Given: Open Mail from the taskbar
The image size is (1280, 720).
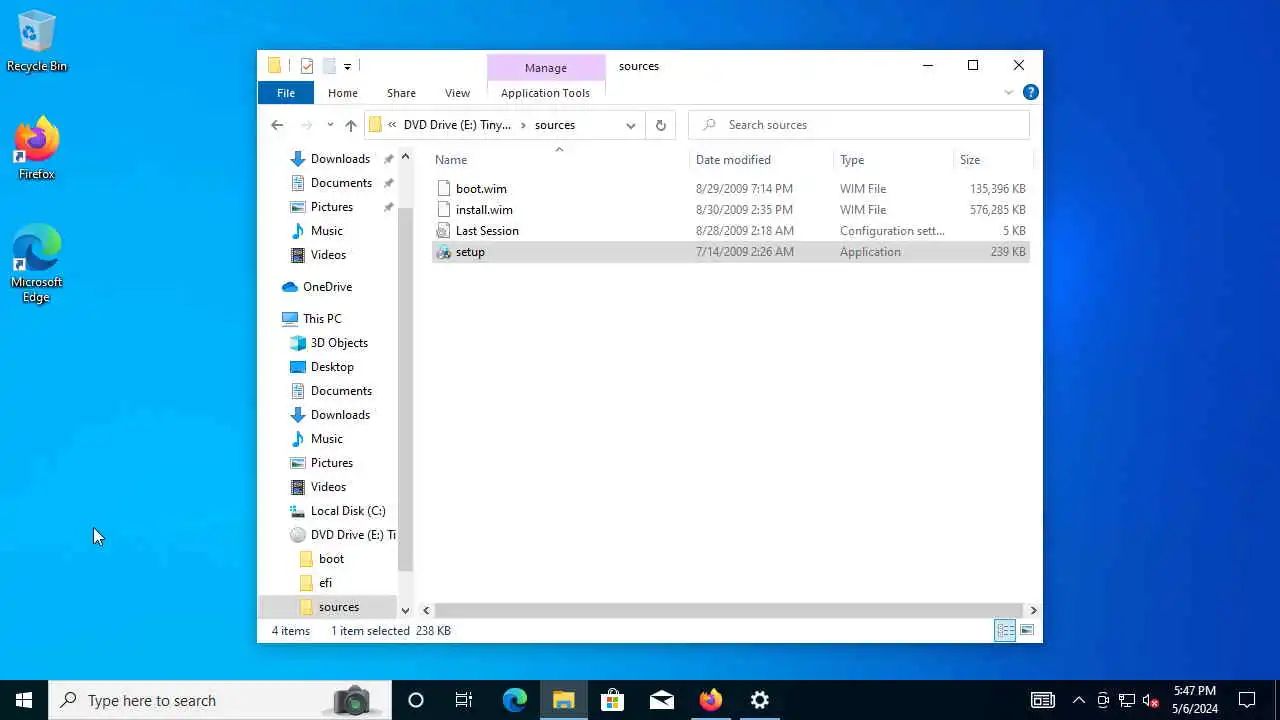Looking at the screenshot, I should pos(662,700).
